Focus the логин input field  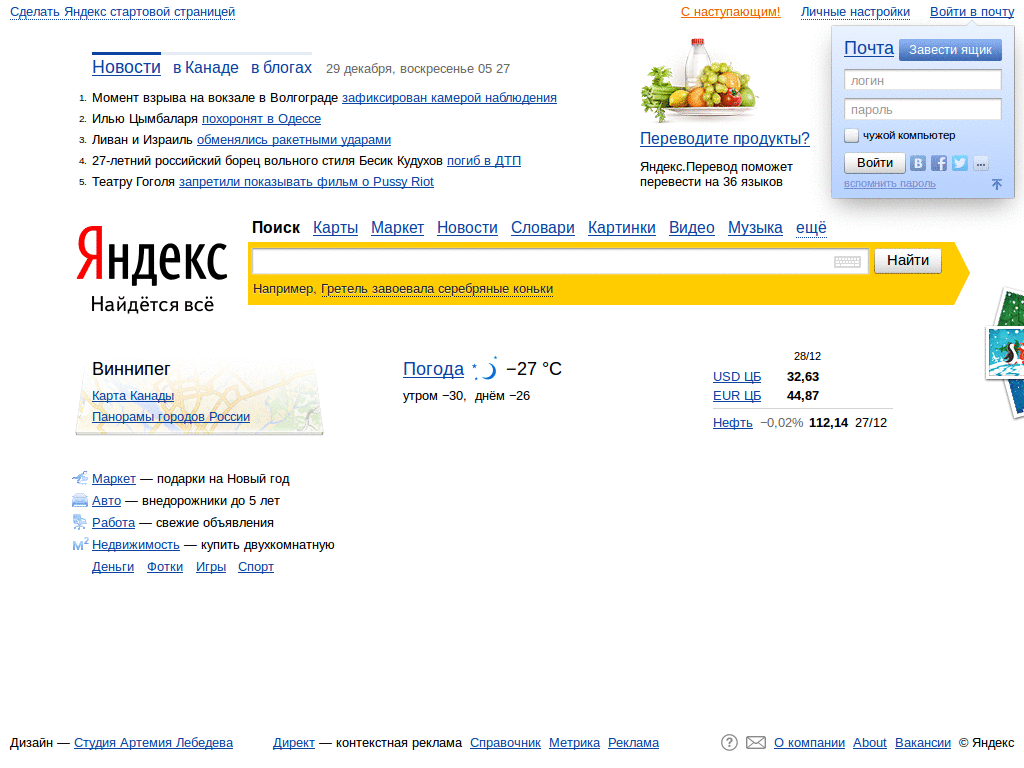(x=923, y=80)
